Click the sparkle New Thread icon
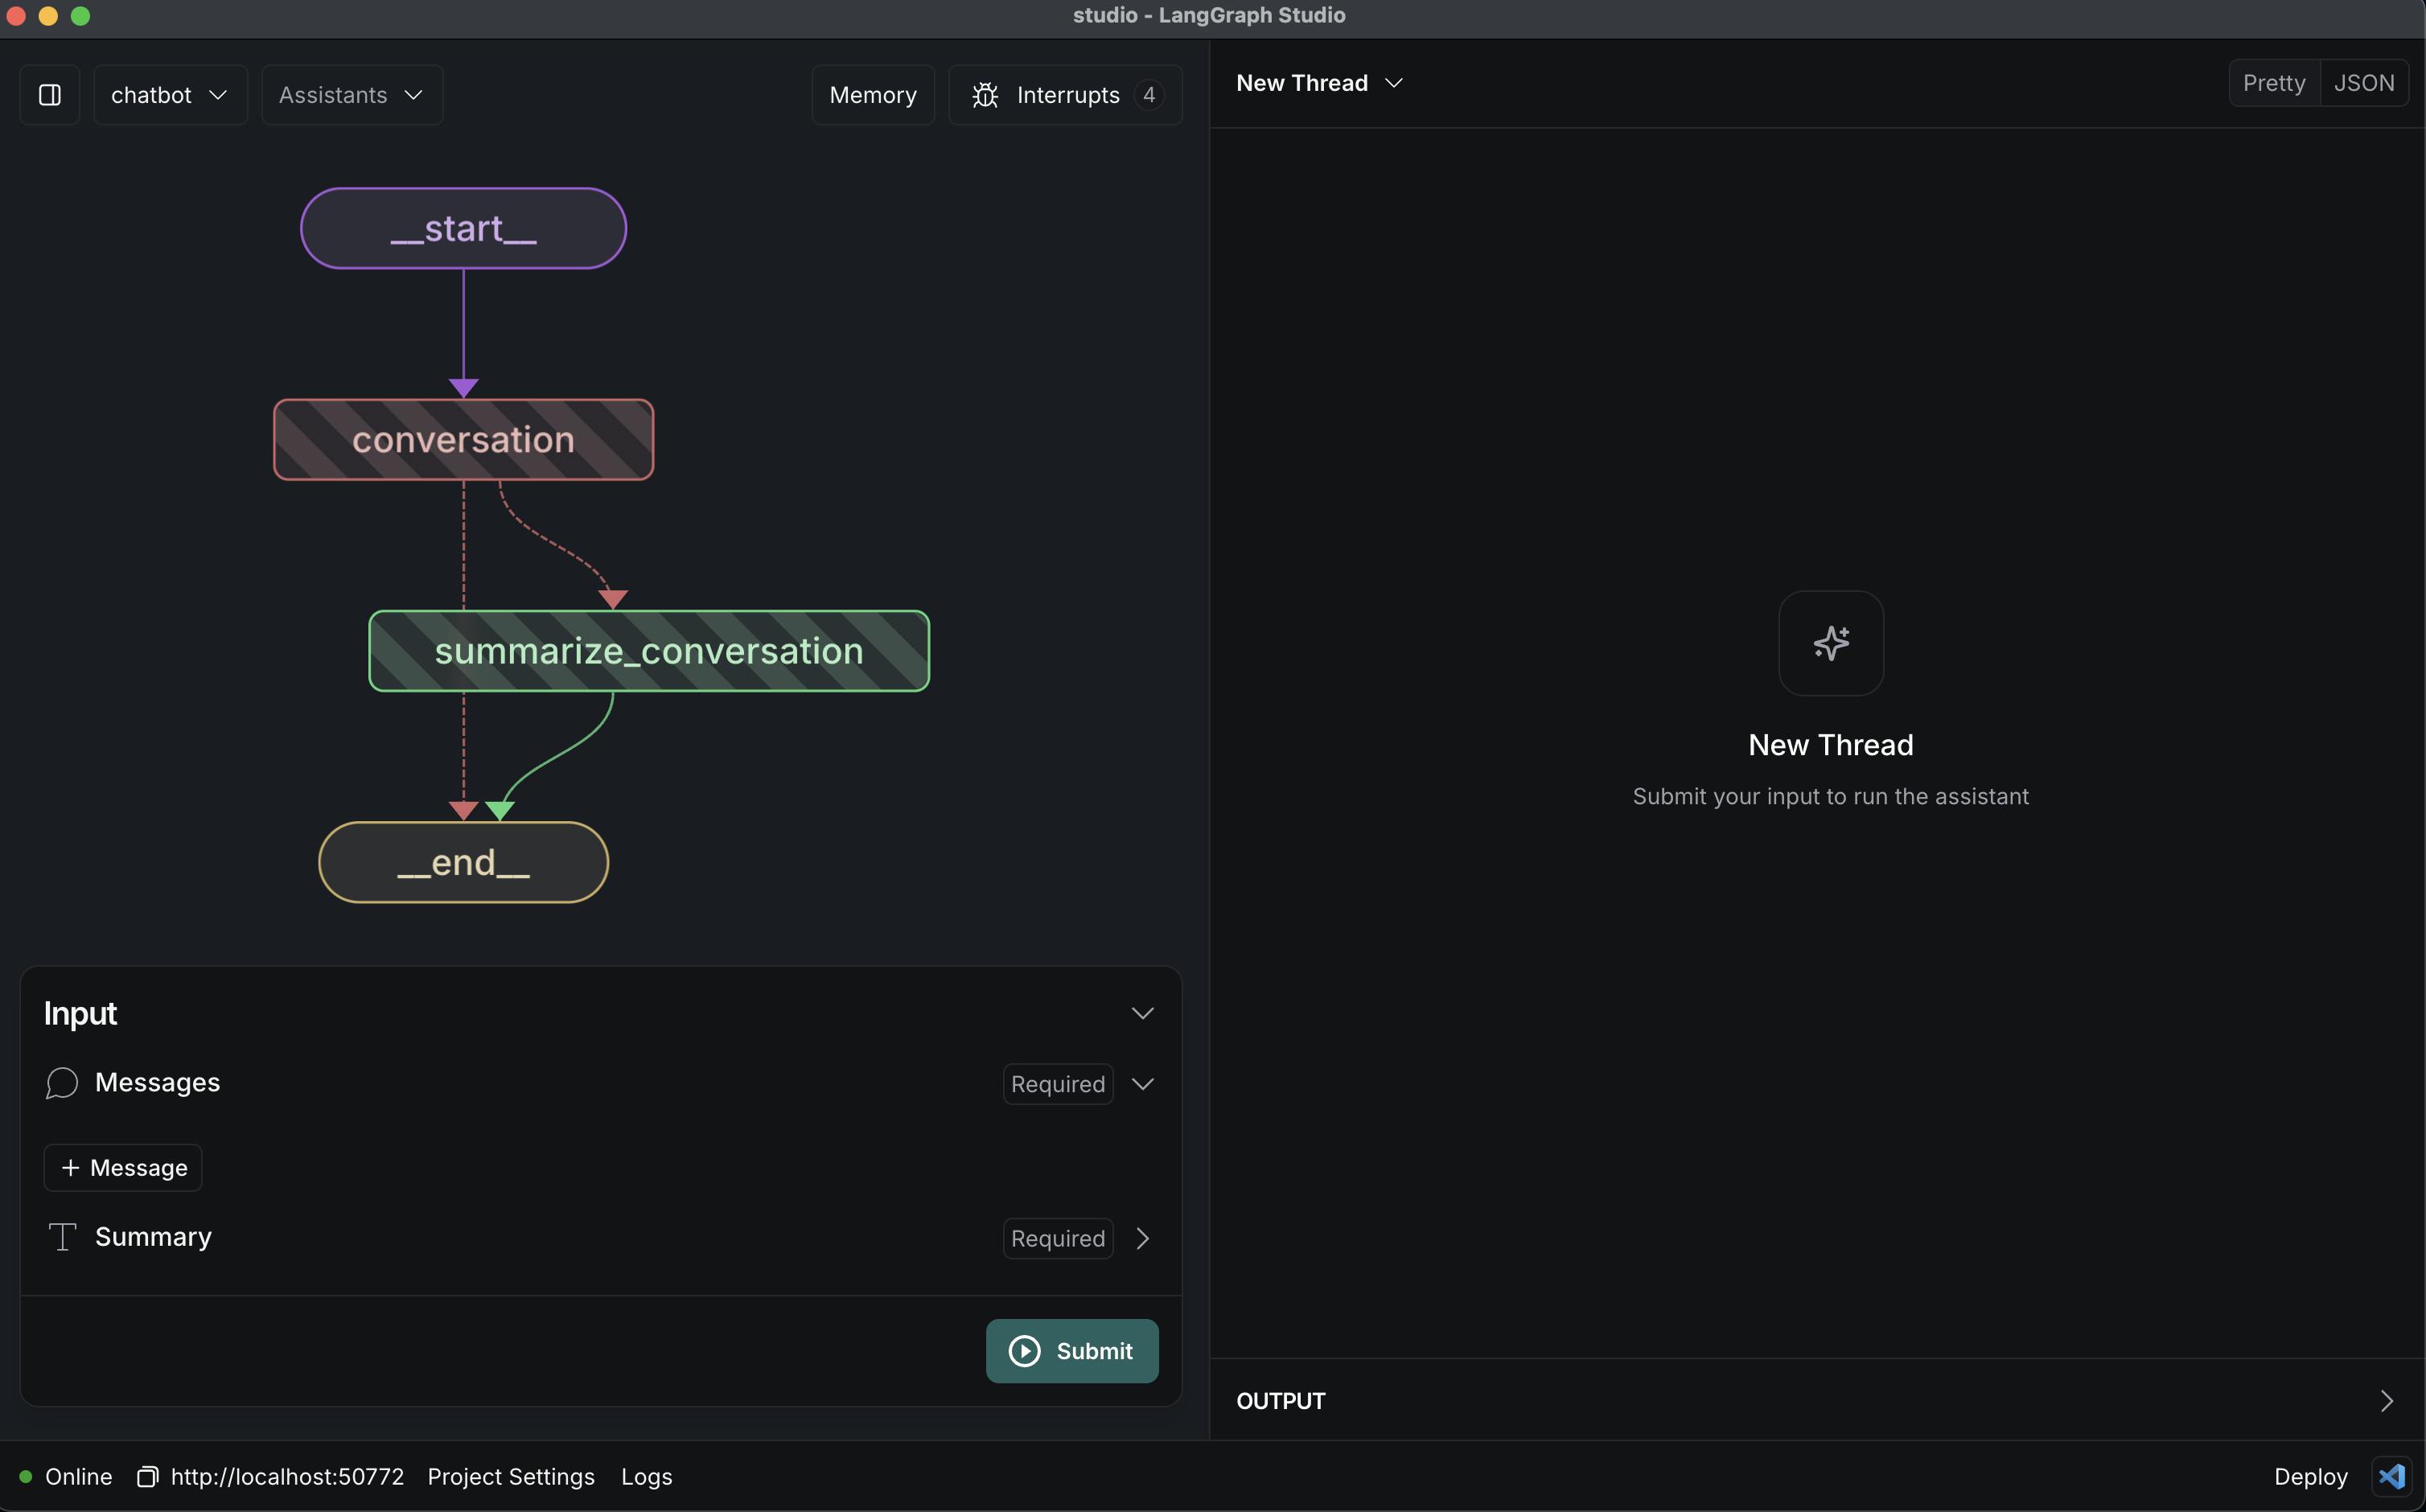The image size is (2426, 1512). pos(1830,643)
